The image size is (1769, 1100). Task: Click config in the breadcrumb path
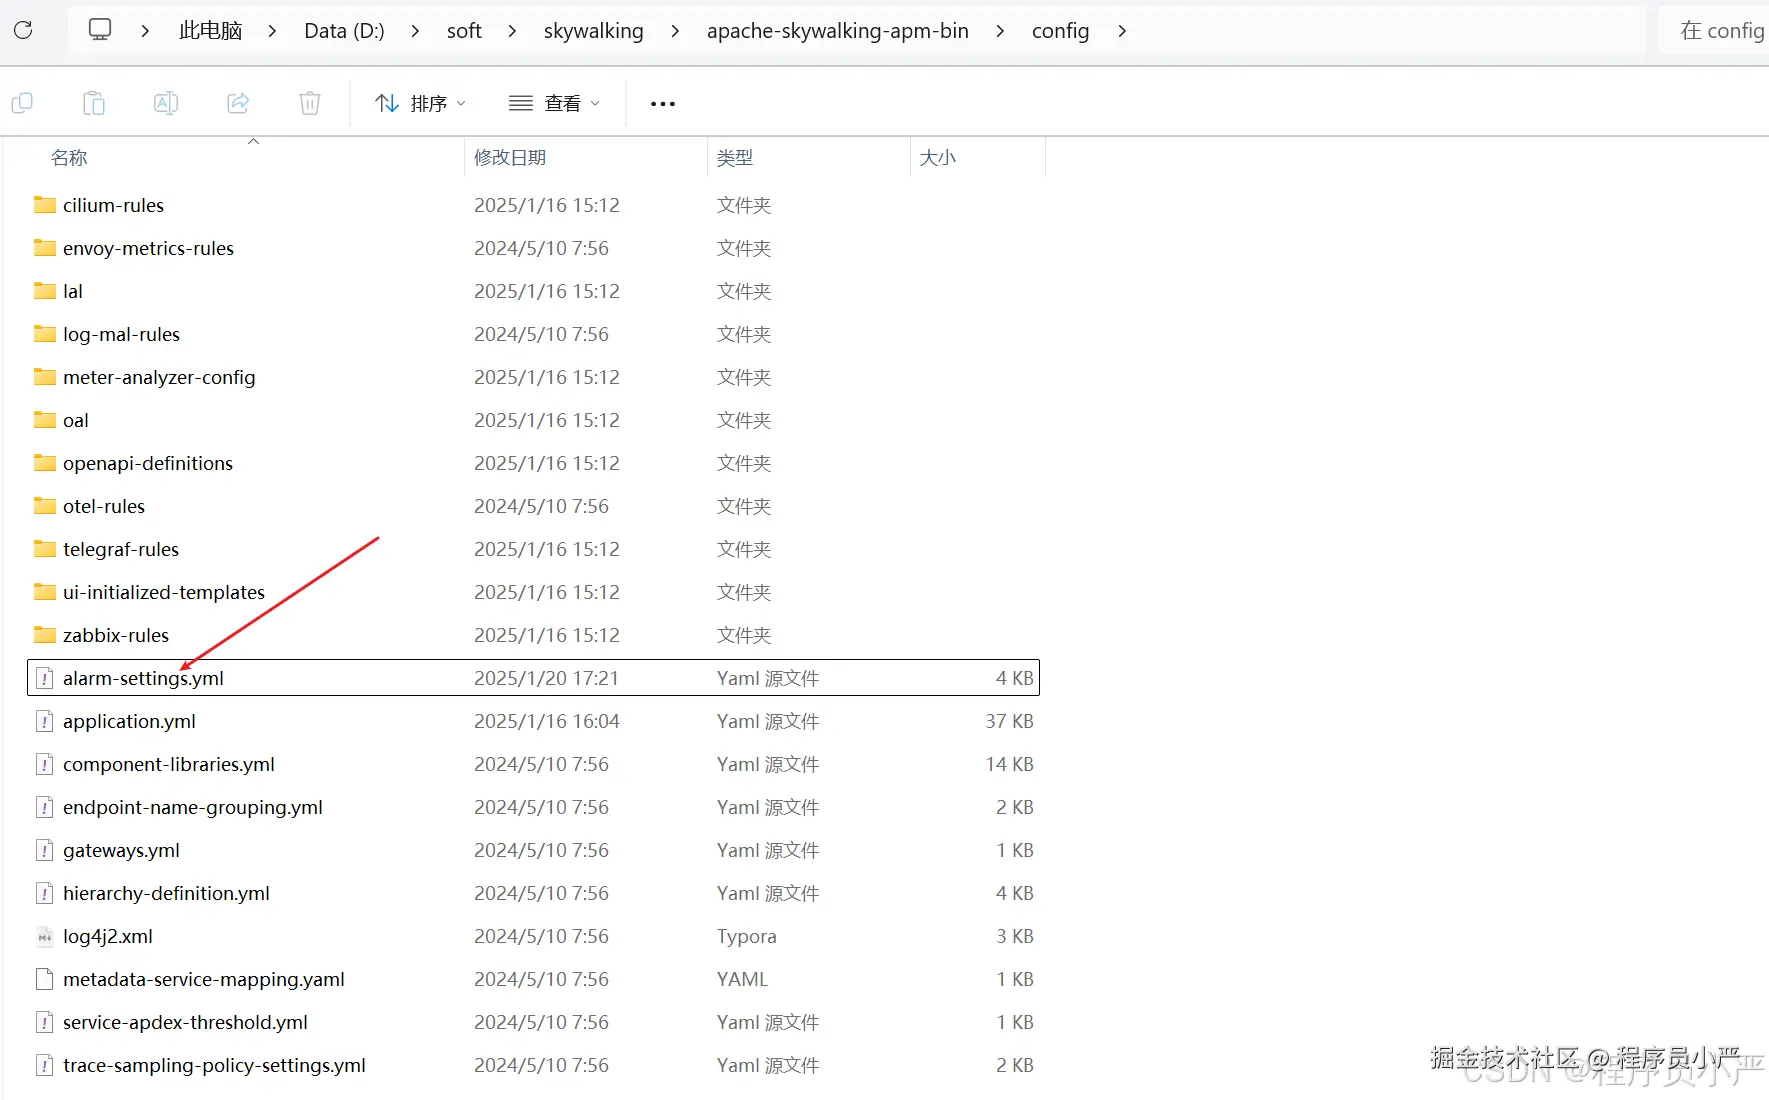pyautogui.click(x=1061, y=31)
